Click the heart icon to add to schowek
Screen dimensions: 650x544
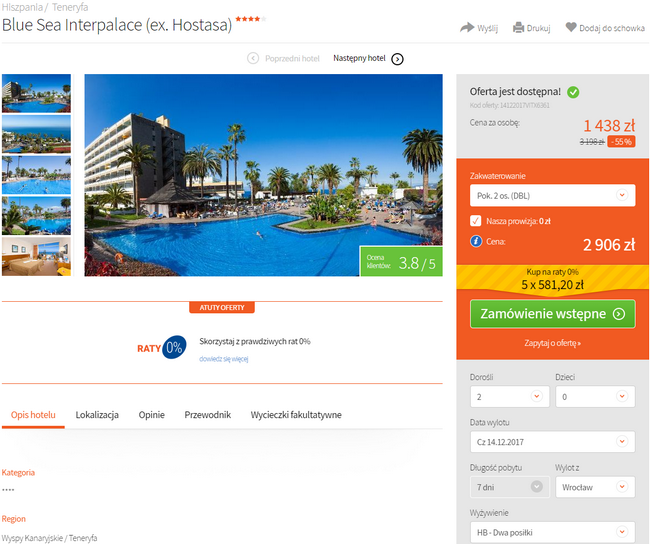click(x=571, y=27)
